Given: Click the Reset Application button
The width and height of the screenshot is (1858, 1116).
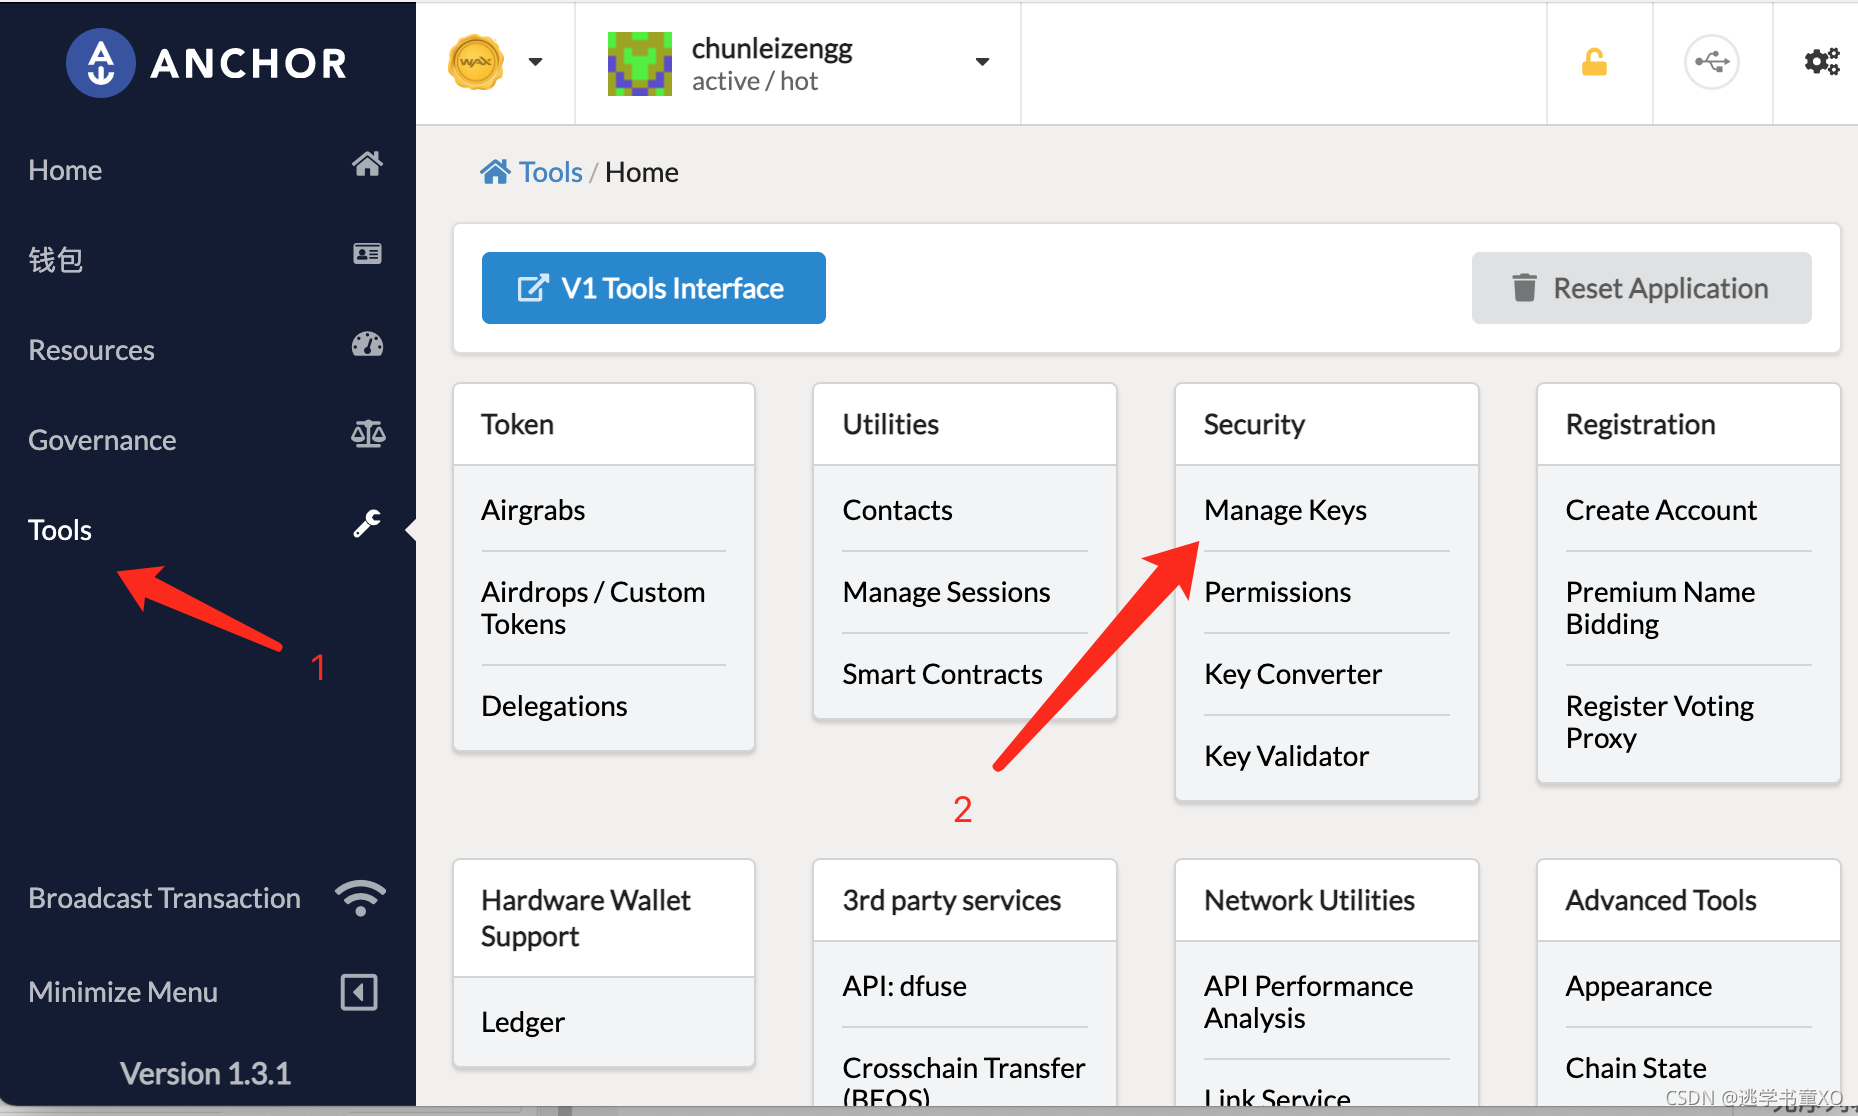Looking at the screenshot, I should 1641,288.
